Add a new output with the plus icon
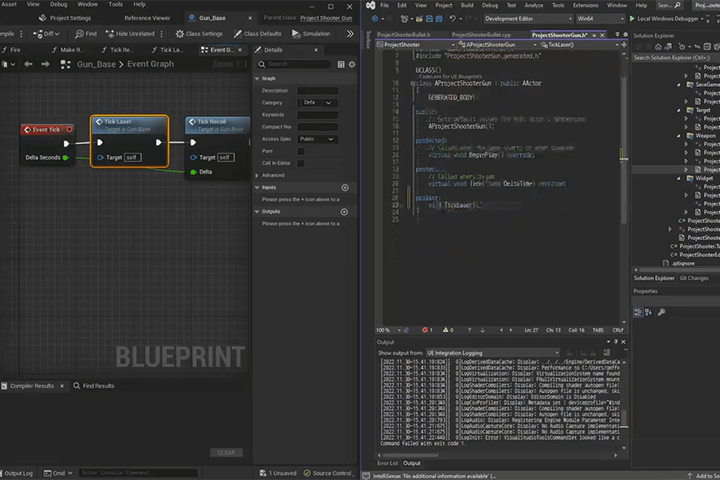 tap(344, 212)
